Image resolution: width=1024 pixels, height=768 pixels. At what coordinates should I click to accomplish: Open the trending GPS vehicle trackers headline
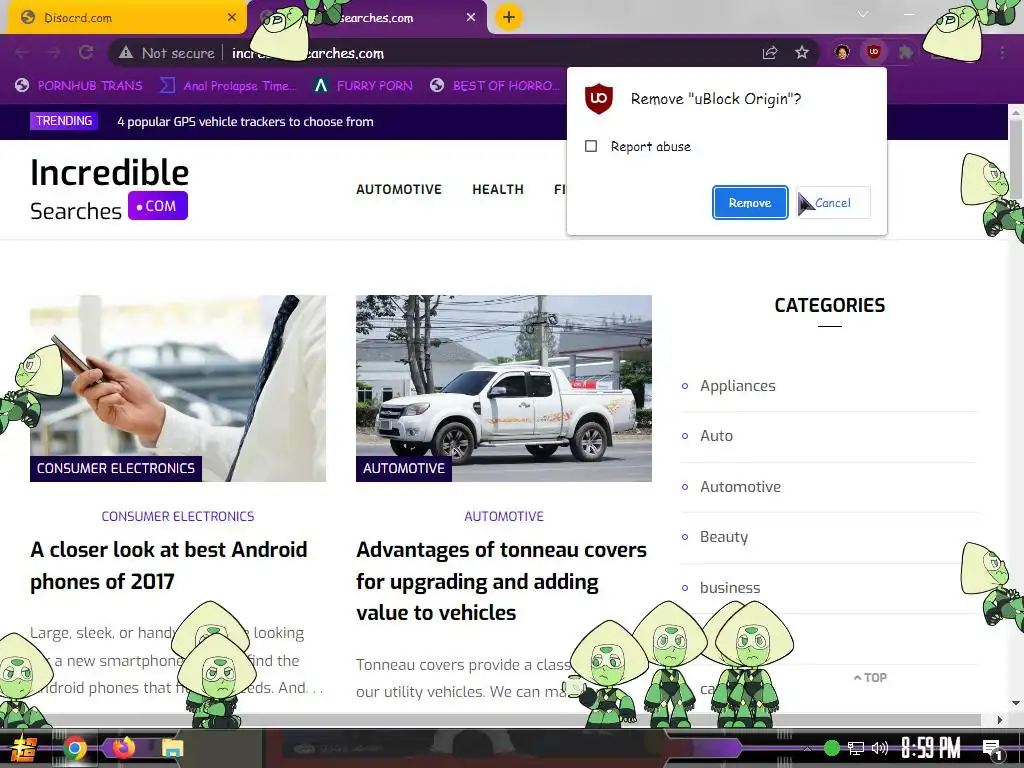(245, 121)
